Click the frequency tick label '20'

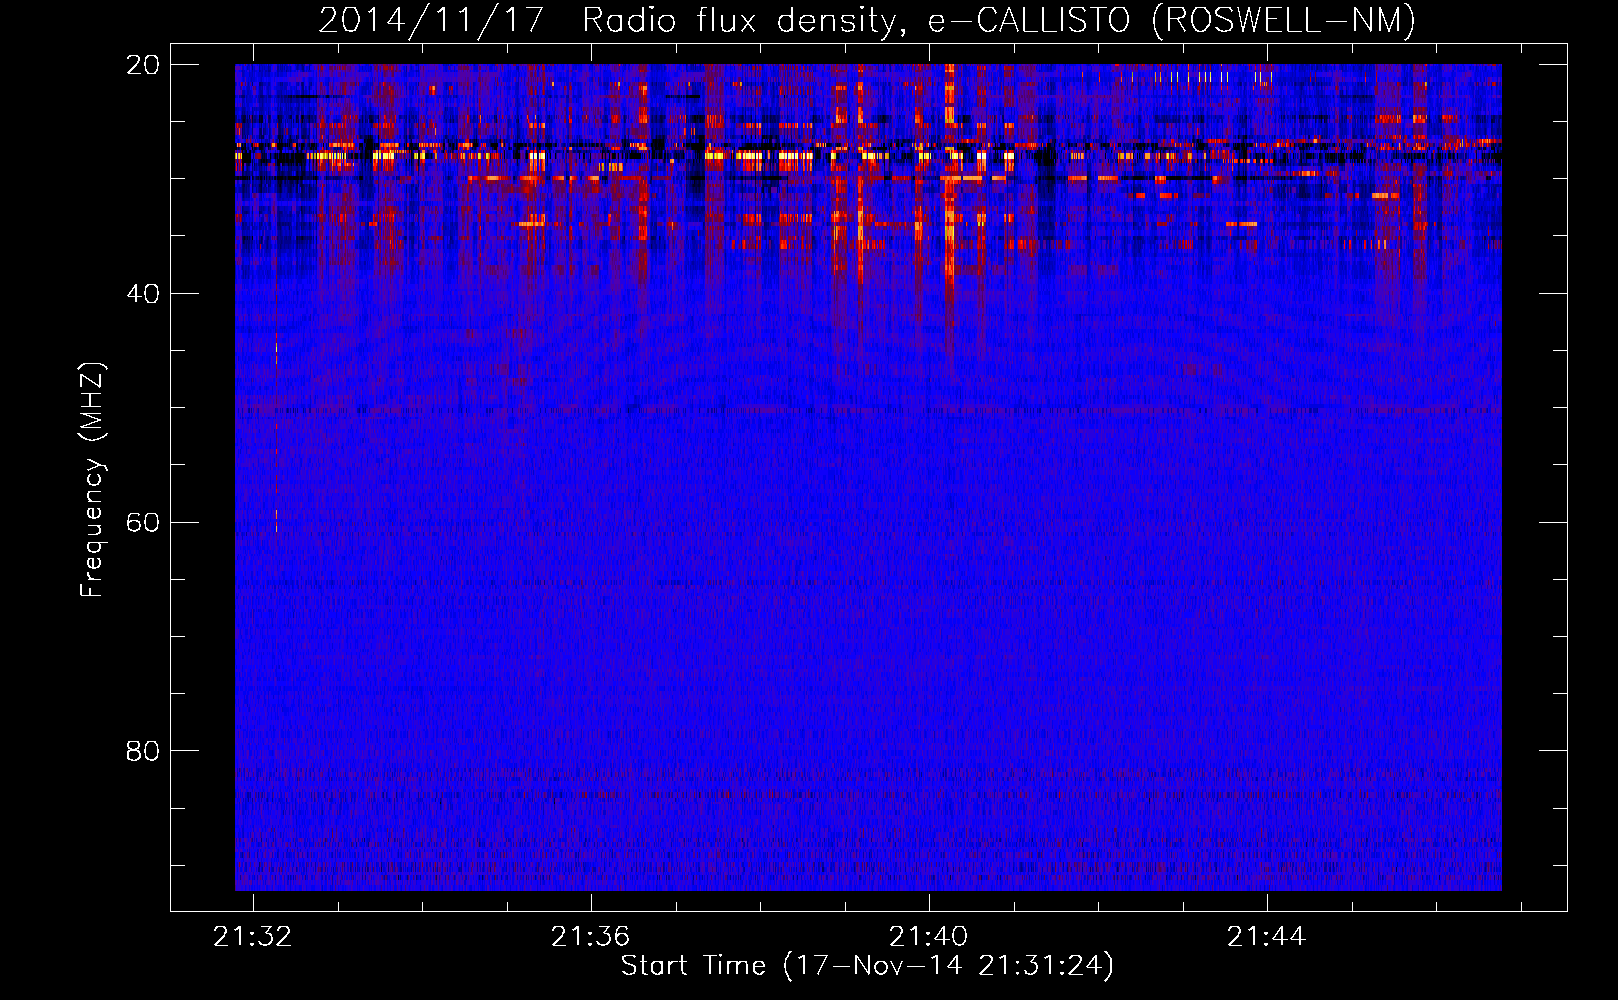pos(144,64)
